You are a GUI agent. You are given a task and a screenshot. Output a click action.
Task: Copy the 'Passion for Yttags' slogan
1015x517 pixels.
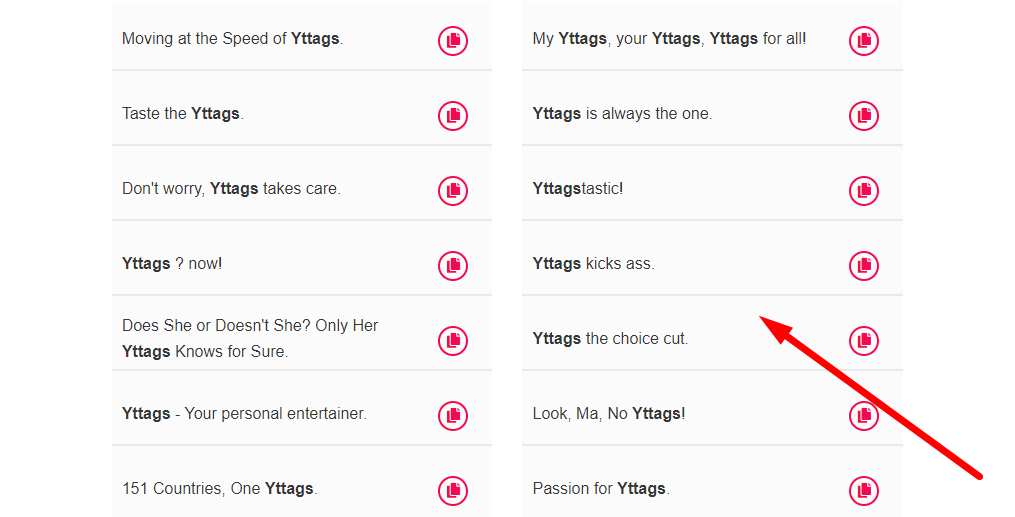coord(864,491)
